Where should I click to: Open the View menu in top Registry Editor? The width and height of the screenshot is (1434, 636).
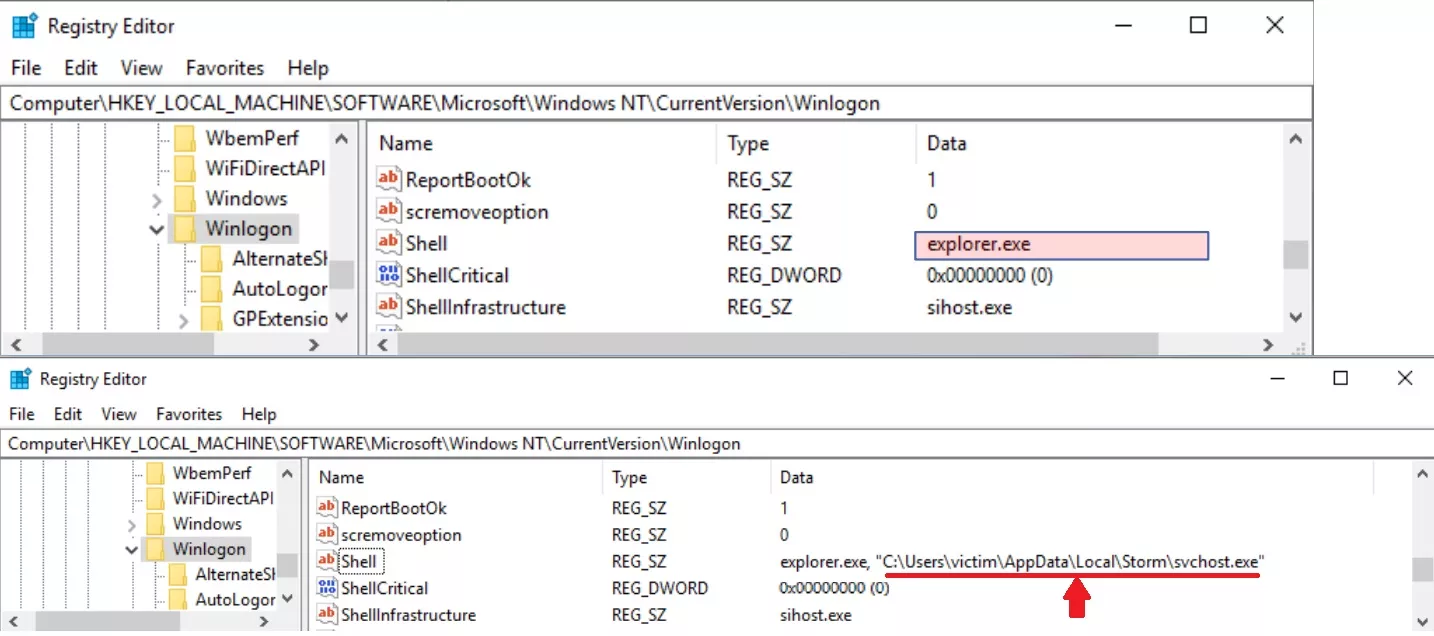click(141, 68)
